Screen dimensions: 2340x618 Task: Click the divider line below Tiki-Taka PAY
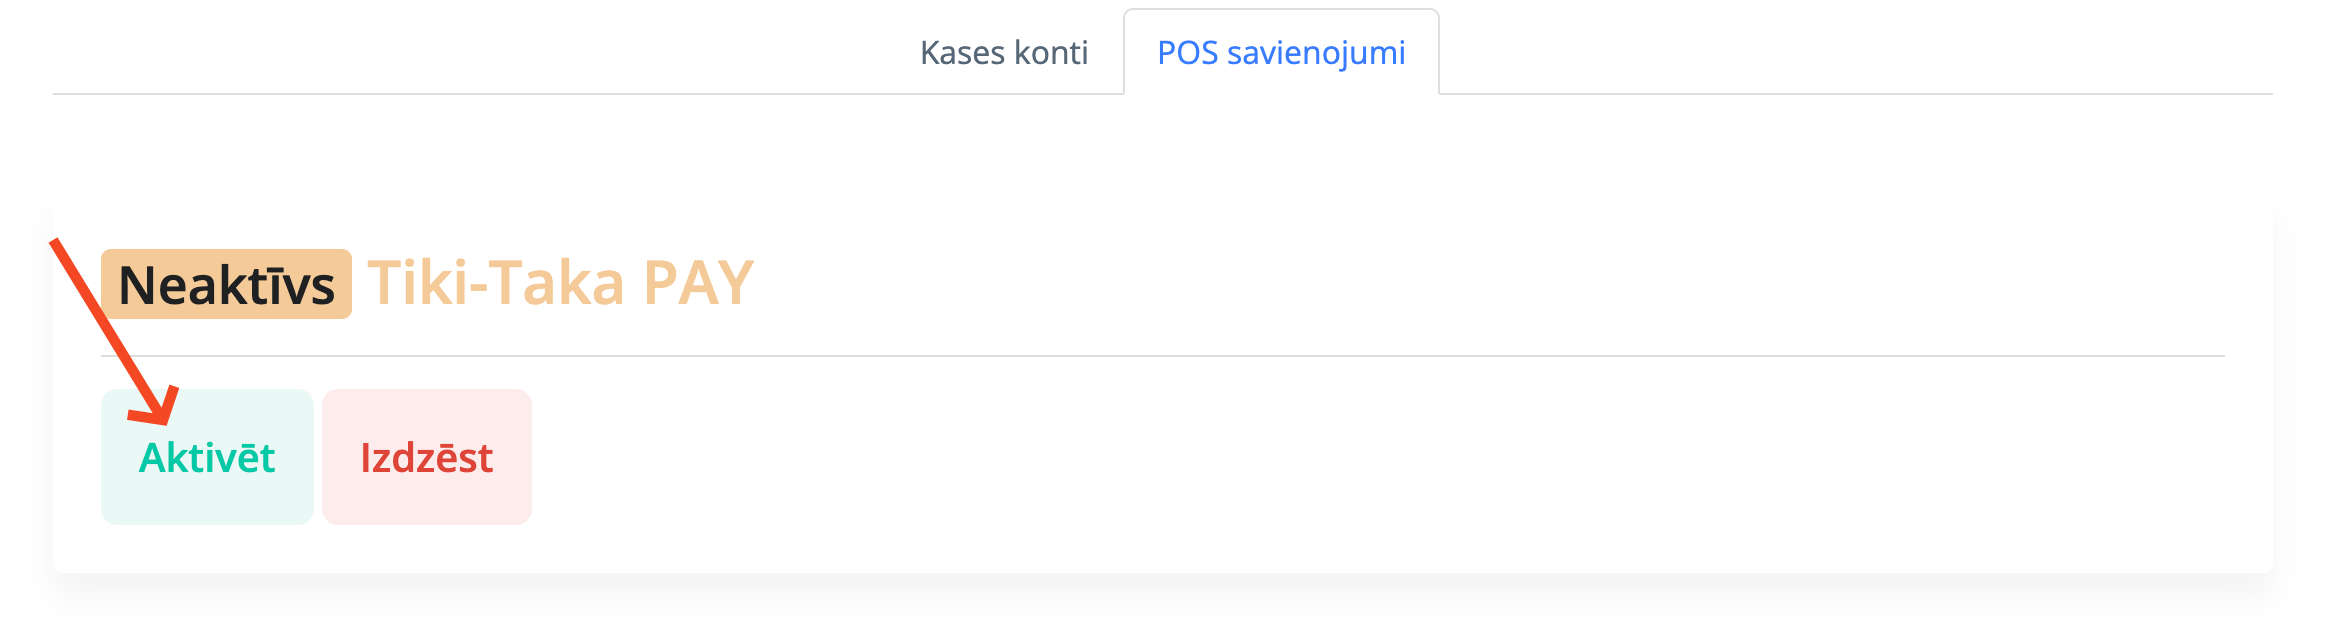tap(1200, 355)
